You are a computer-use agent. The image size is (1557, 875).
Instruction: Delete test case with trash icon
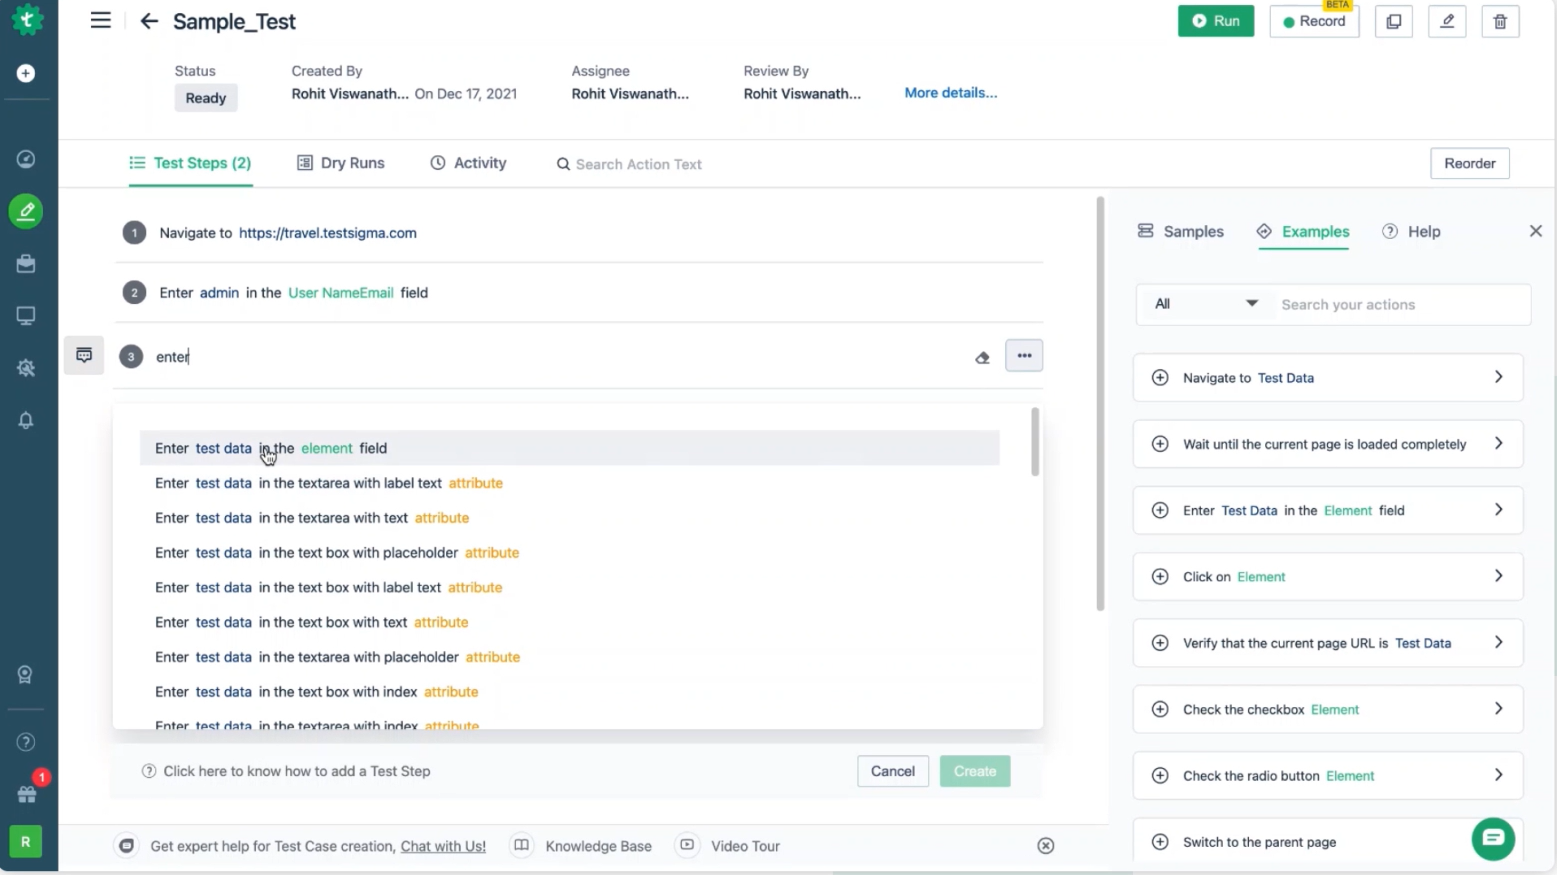[1499, 21]
